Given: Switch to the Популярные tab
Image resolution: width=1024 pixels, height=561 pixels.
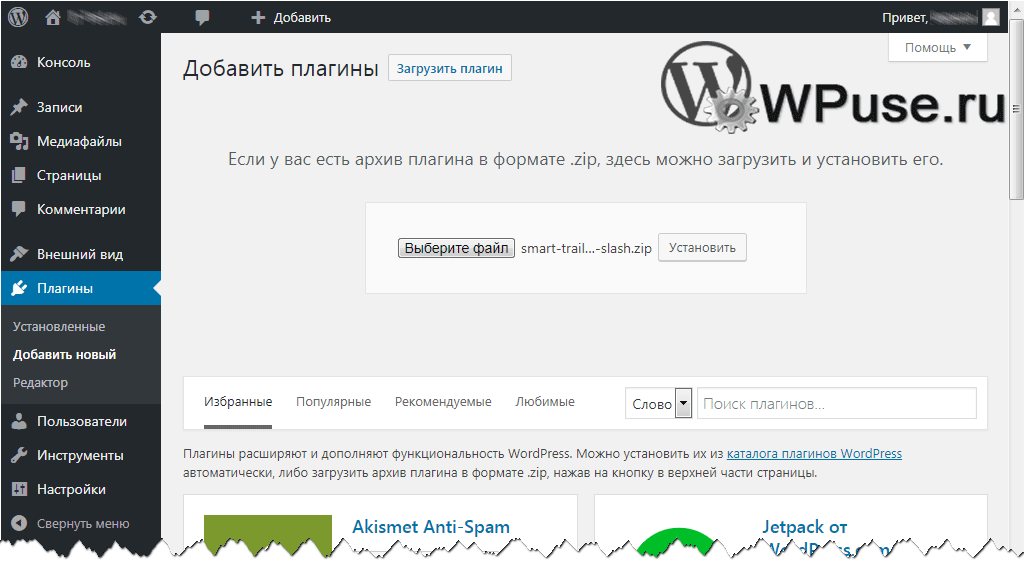Looking at the screenshot, I should pyautogui.click(x=333, y=402).
